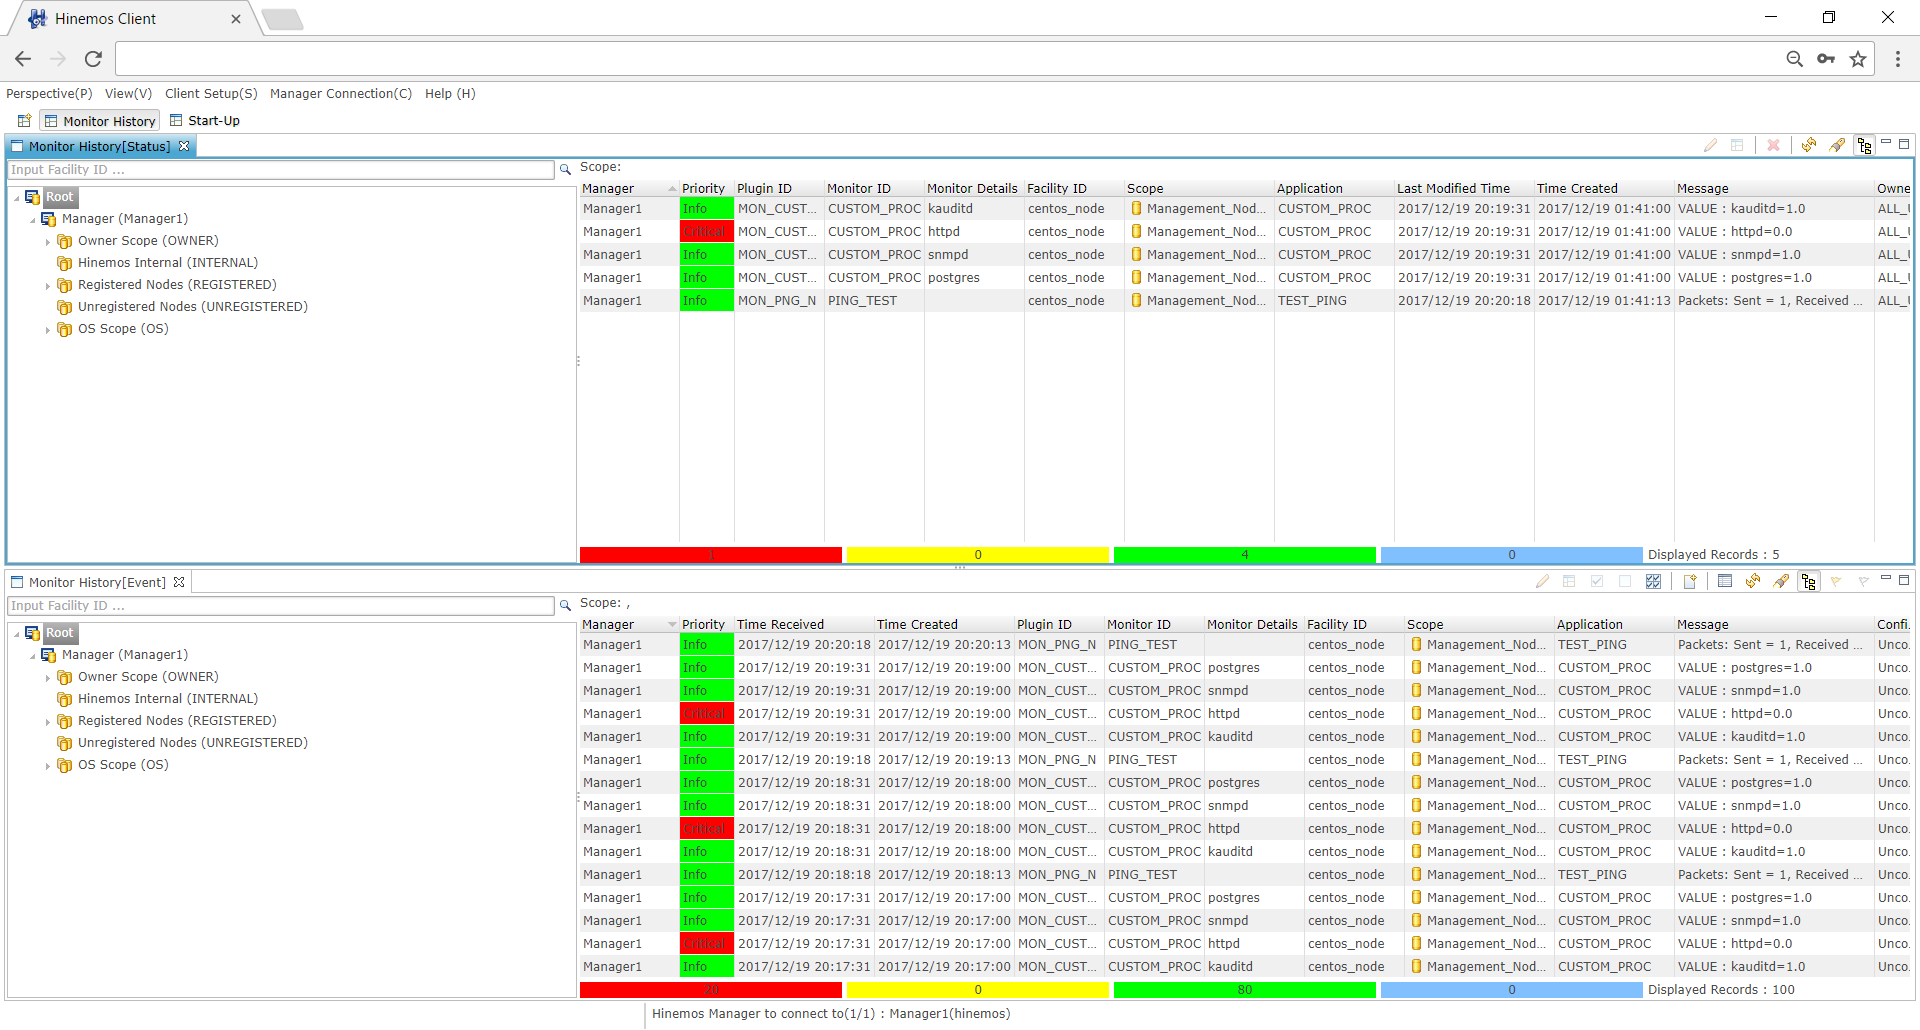This screenshot has width=1920, height=1030.
Task: Sort the Event table by Time Received
Action: [804, 624]
